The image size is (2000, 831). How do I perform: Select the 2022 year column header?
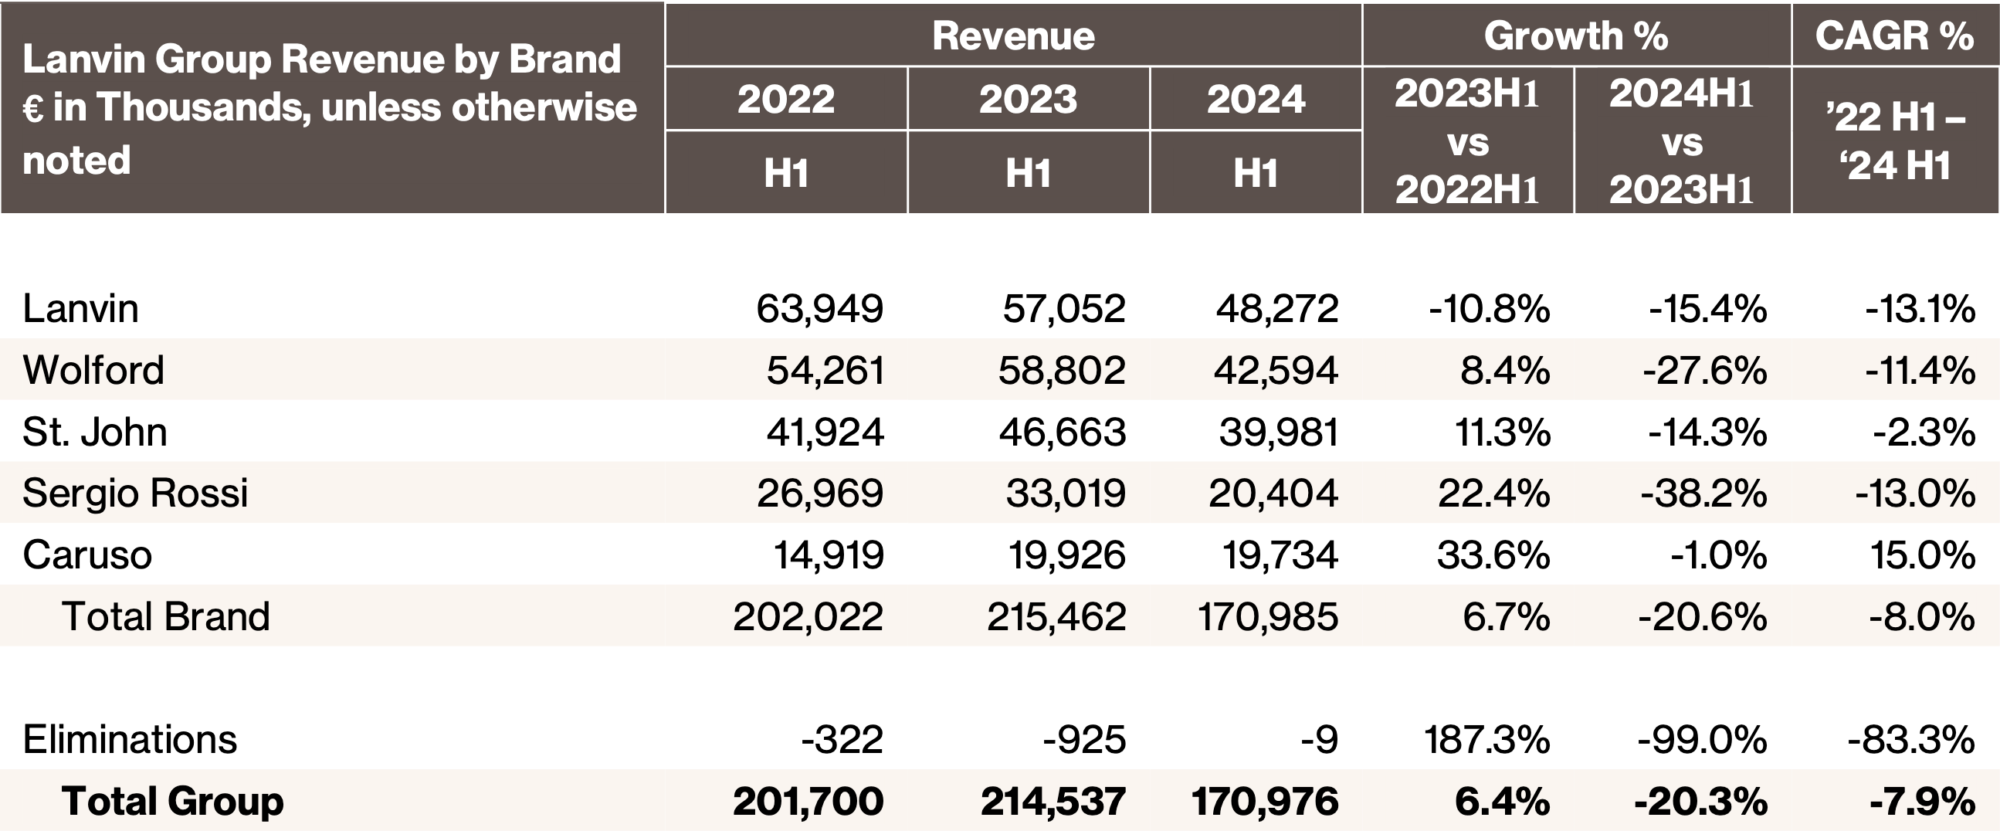point(786,99)
